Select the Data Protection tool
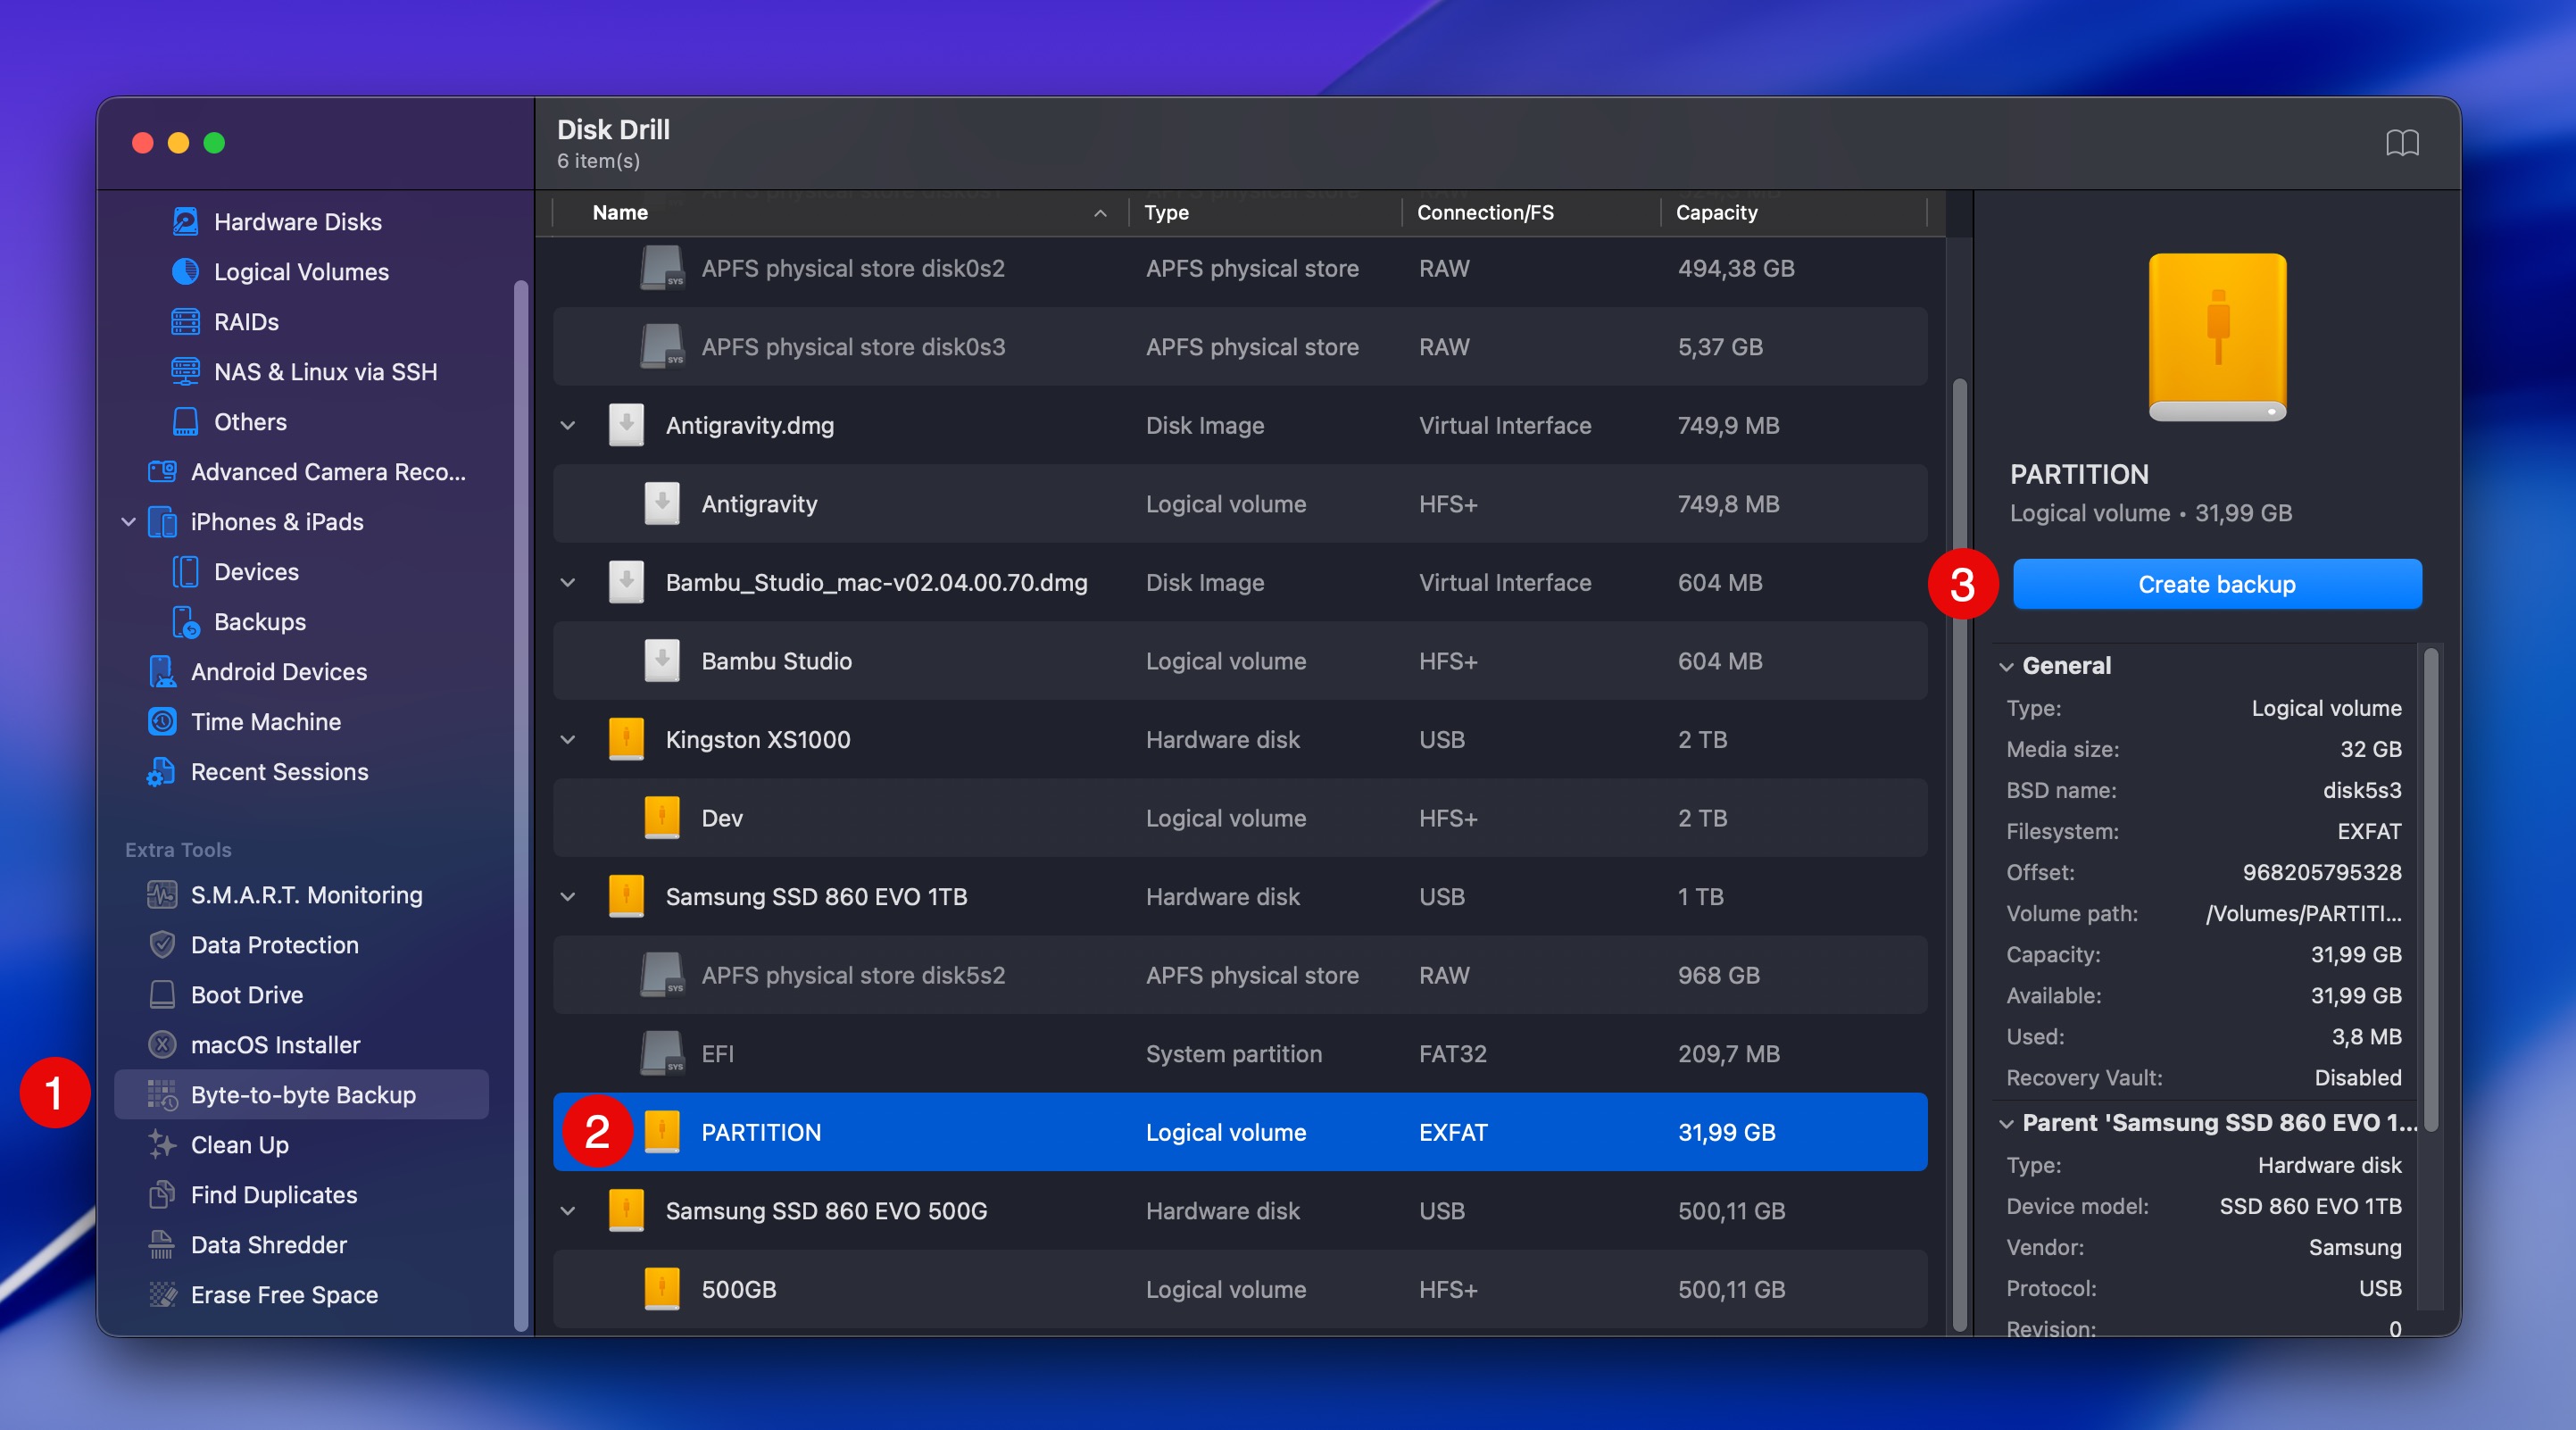 pos(275,945)
